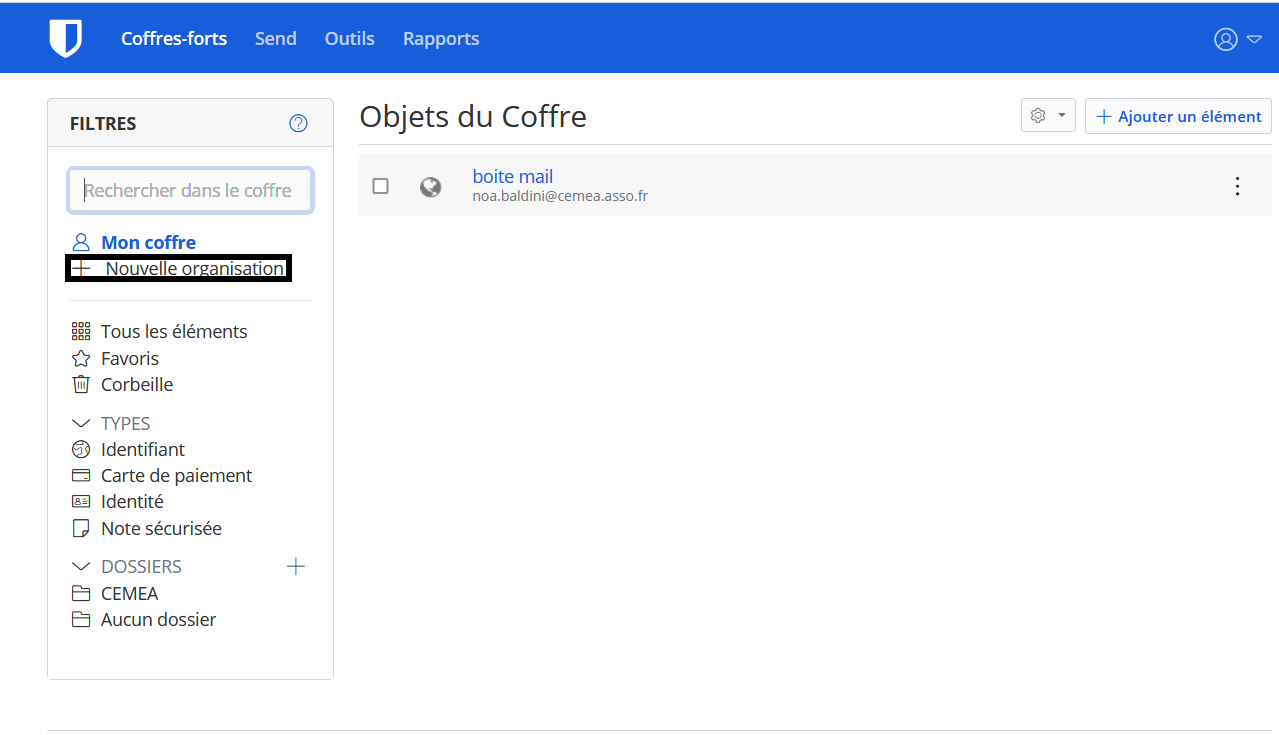Filter by Identité type
The width and height of the screenshot is (1279, 735).
(132, 501)
